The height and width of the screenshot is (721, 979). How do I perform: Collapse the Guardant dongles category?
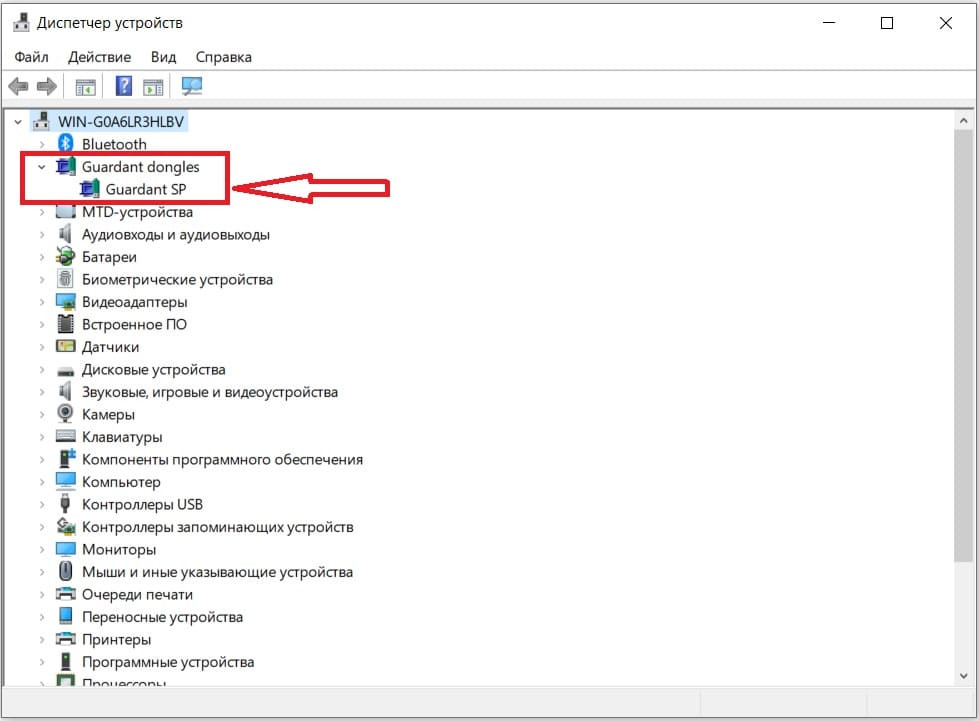(x=42, y=167)
